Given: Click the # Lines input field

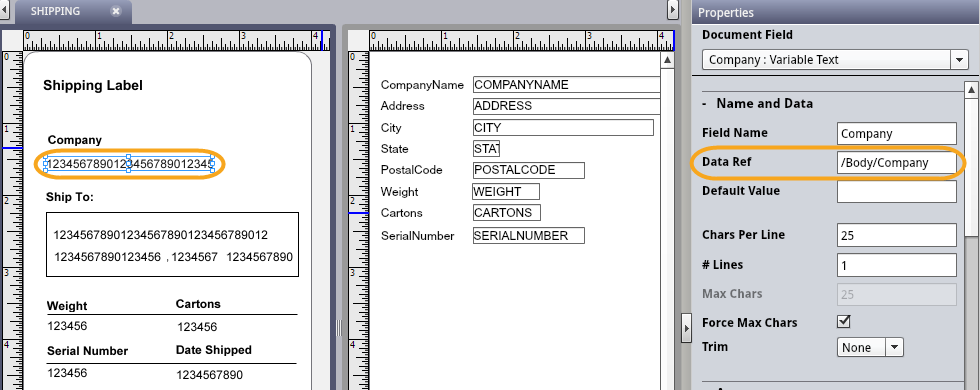Looking at the screenshot, I should (897, 265).
